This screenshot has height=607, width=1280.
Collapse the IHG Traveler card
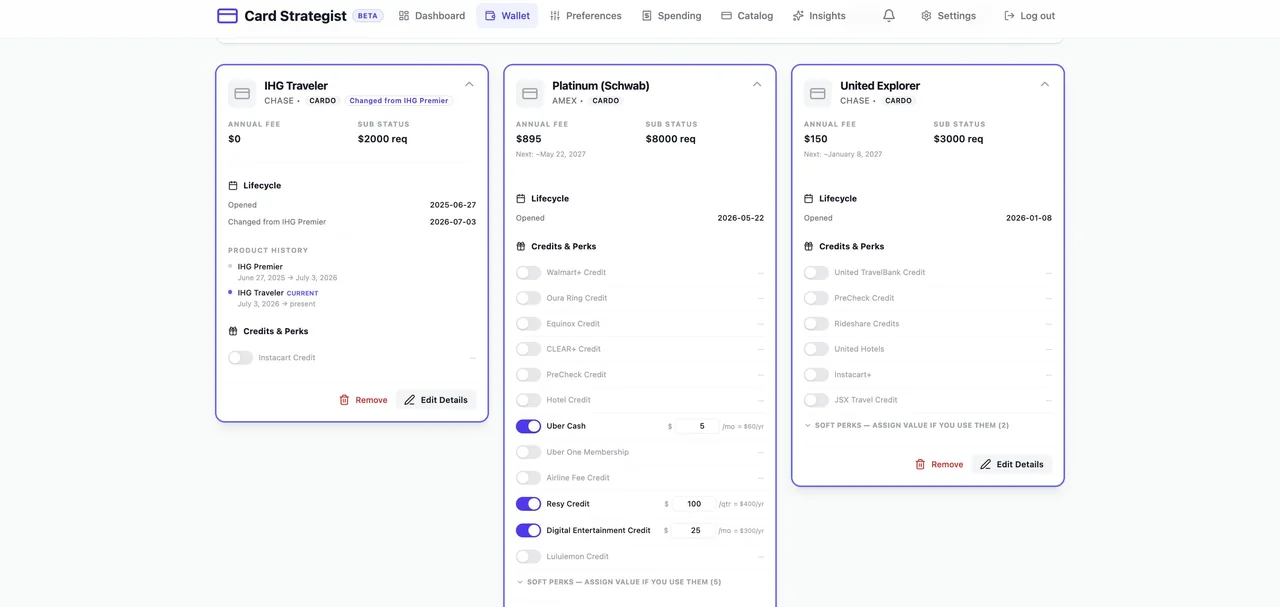point(469,84)
